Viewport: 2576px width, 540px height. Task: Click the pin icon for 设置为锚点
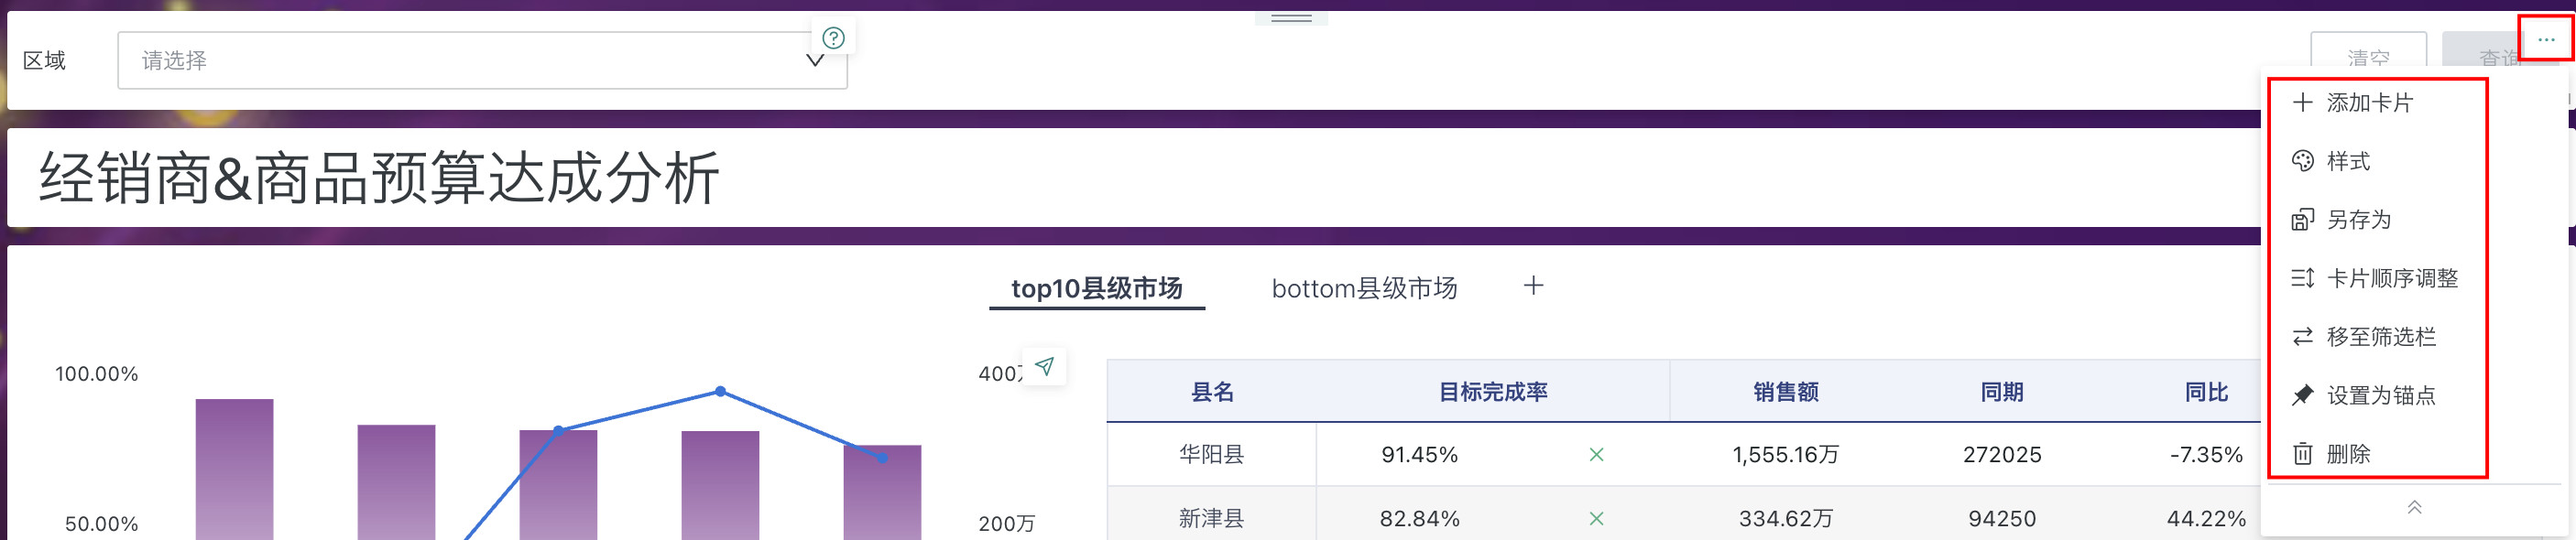[x=2302, y=395]
